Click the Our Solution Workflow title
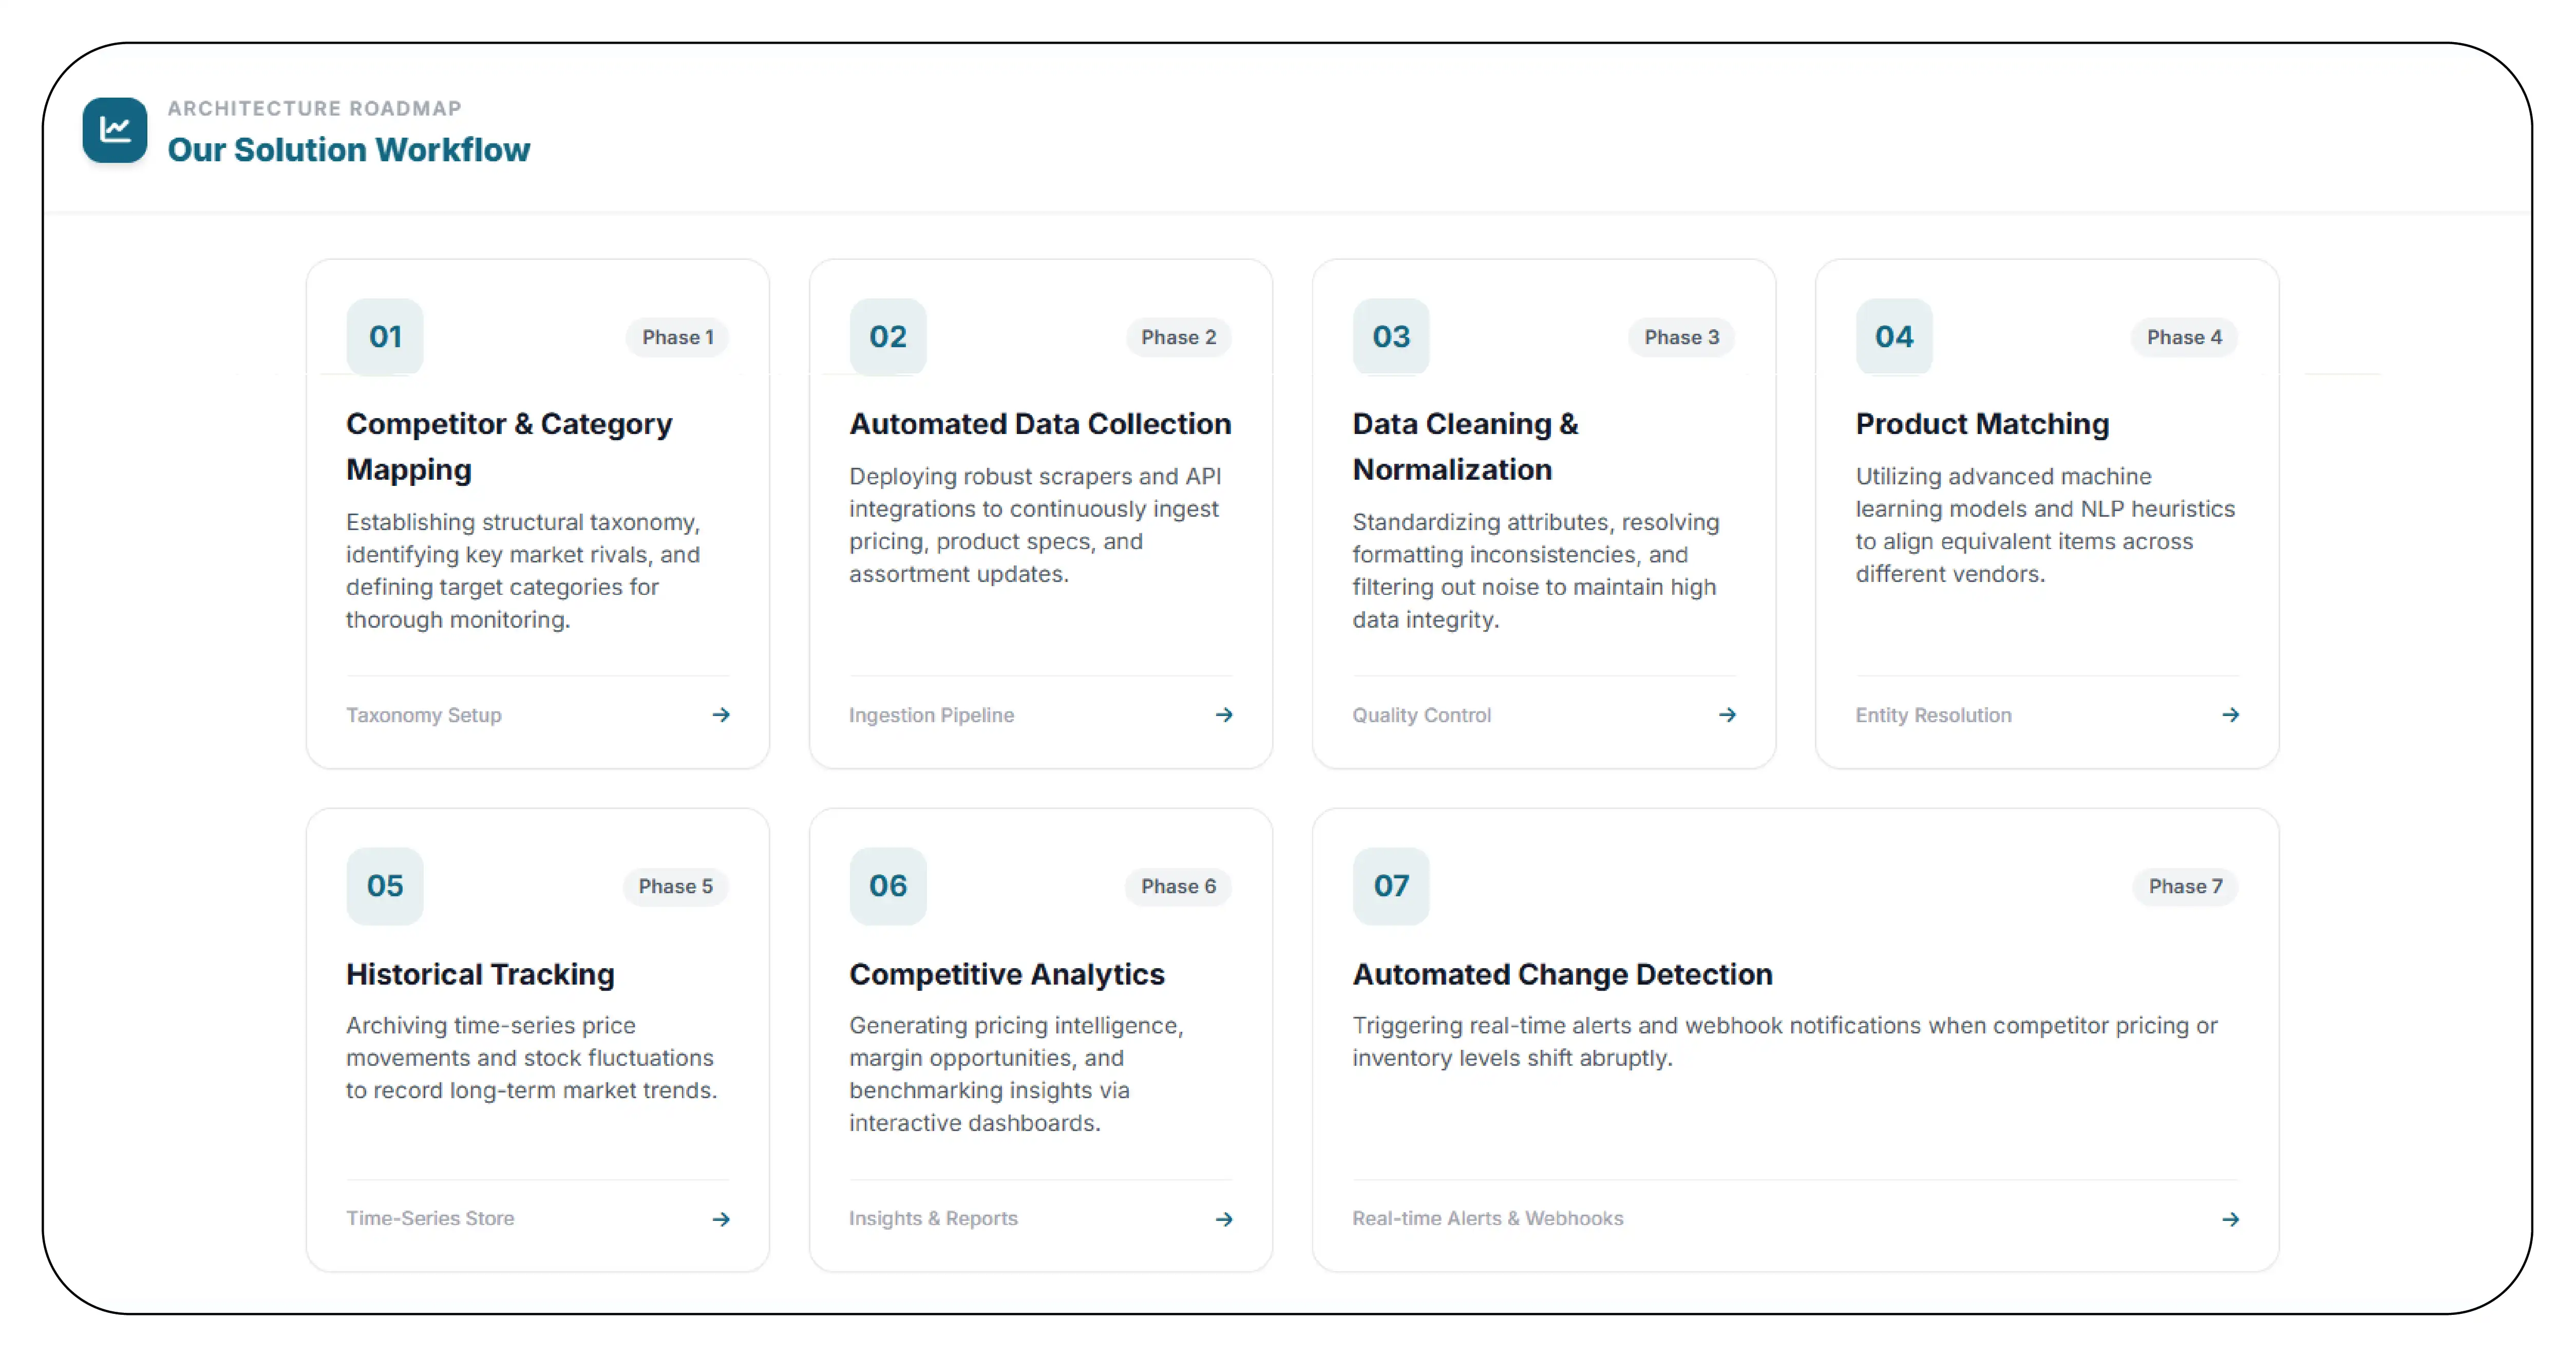 (349, 150)
